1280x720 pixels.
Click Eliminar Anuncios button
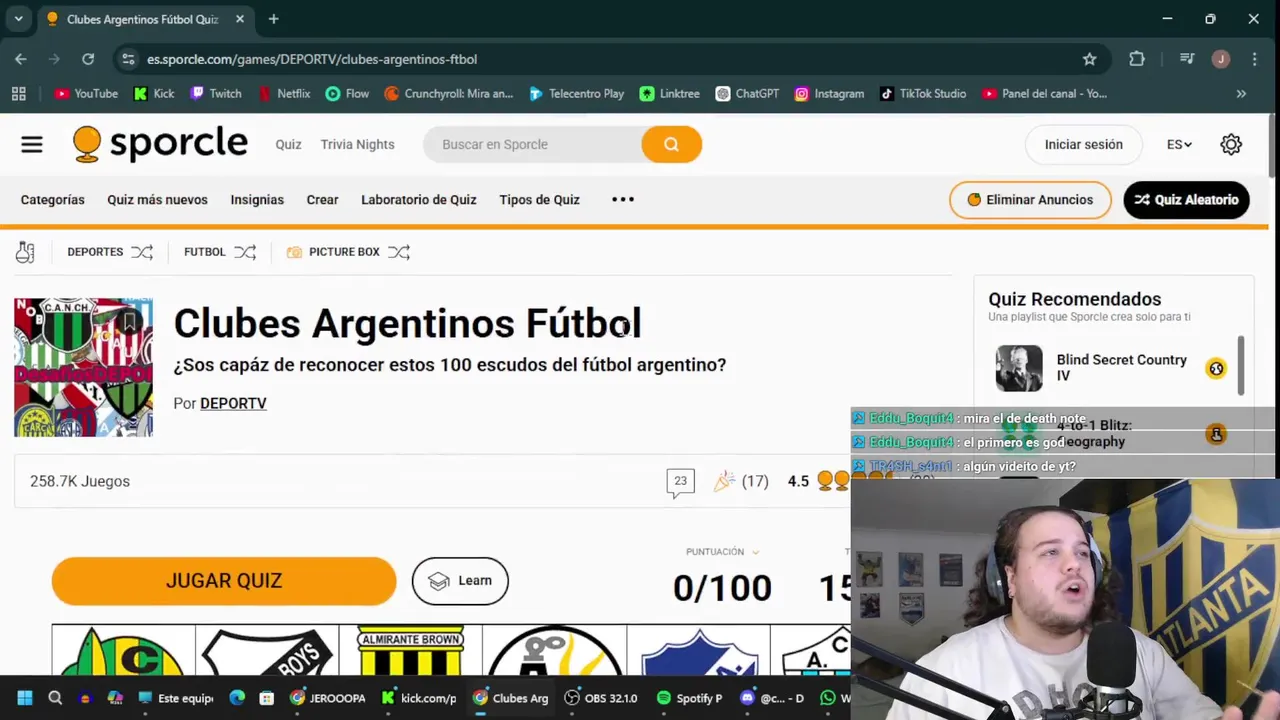click(1030, 199)
